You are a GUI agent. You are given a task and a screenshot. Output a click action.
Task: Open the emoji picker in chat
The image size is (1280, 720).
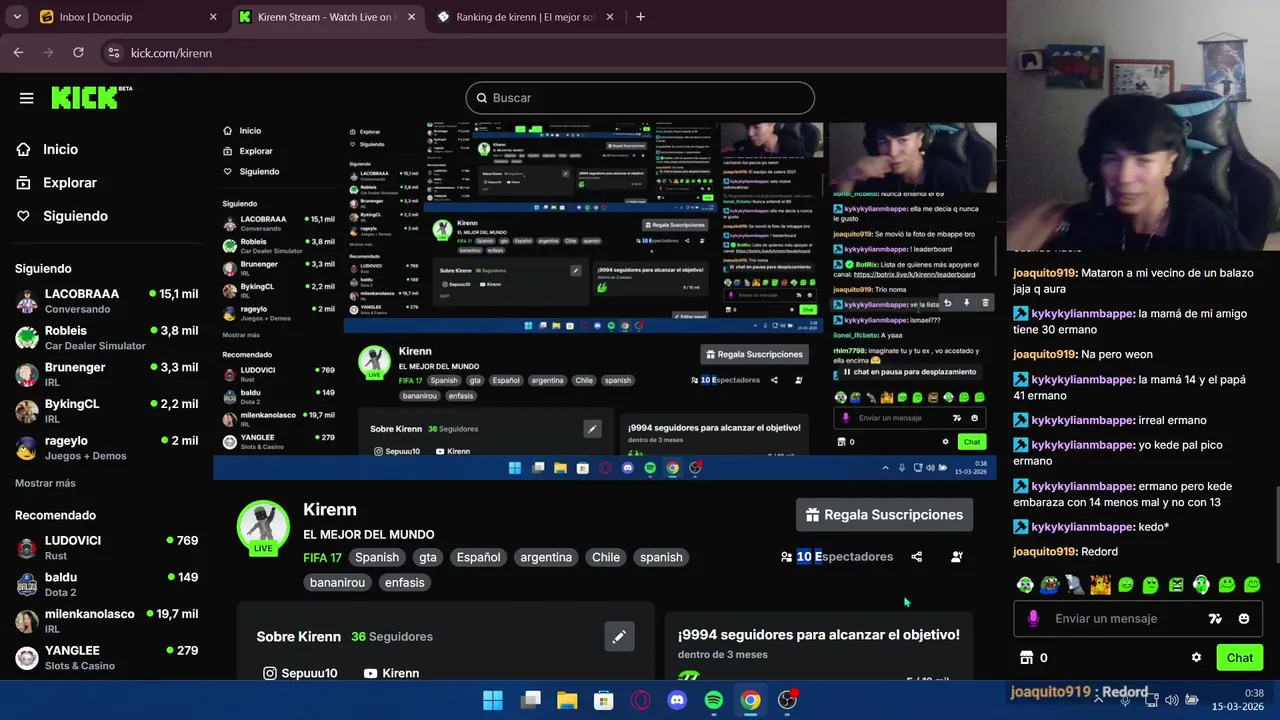point(1244,619)
